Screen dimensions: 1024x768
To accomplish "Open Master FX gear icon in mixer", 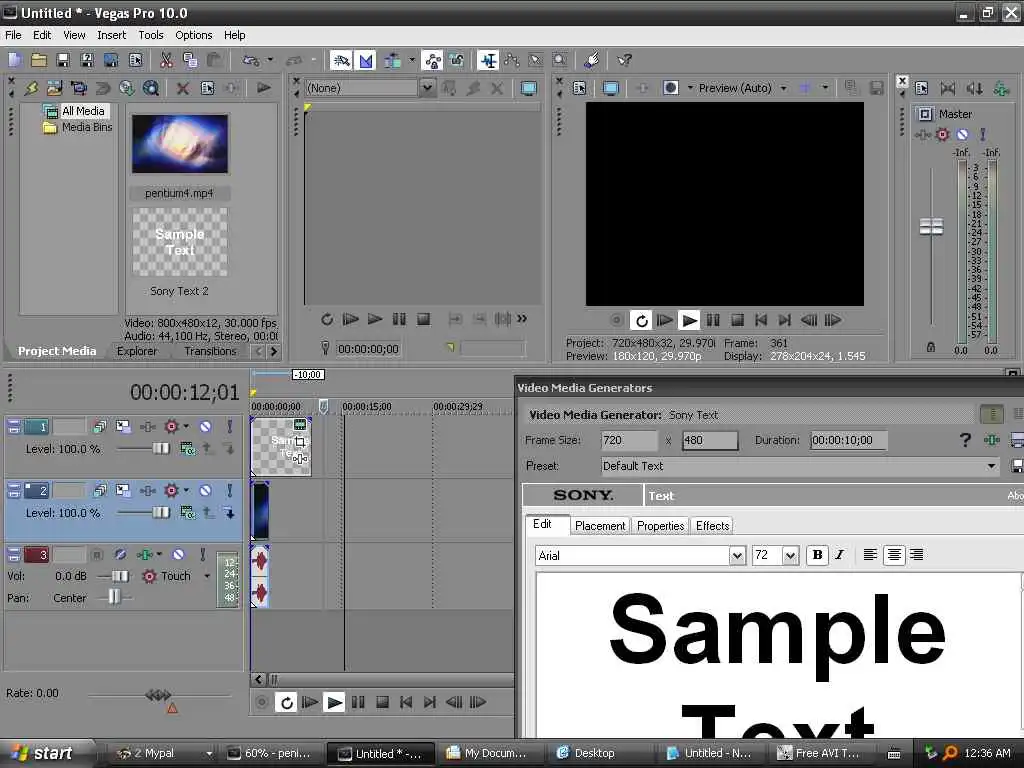I will (x=942, y=135).
